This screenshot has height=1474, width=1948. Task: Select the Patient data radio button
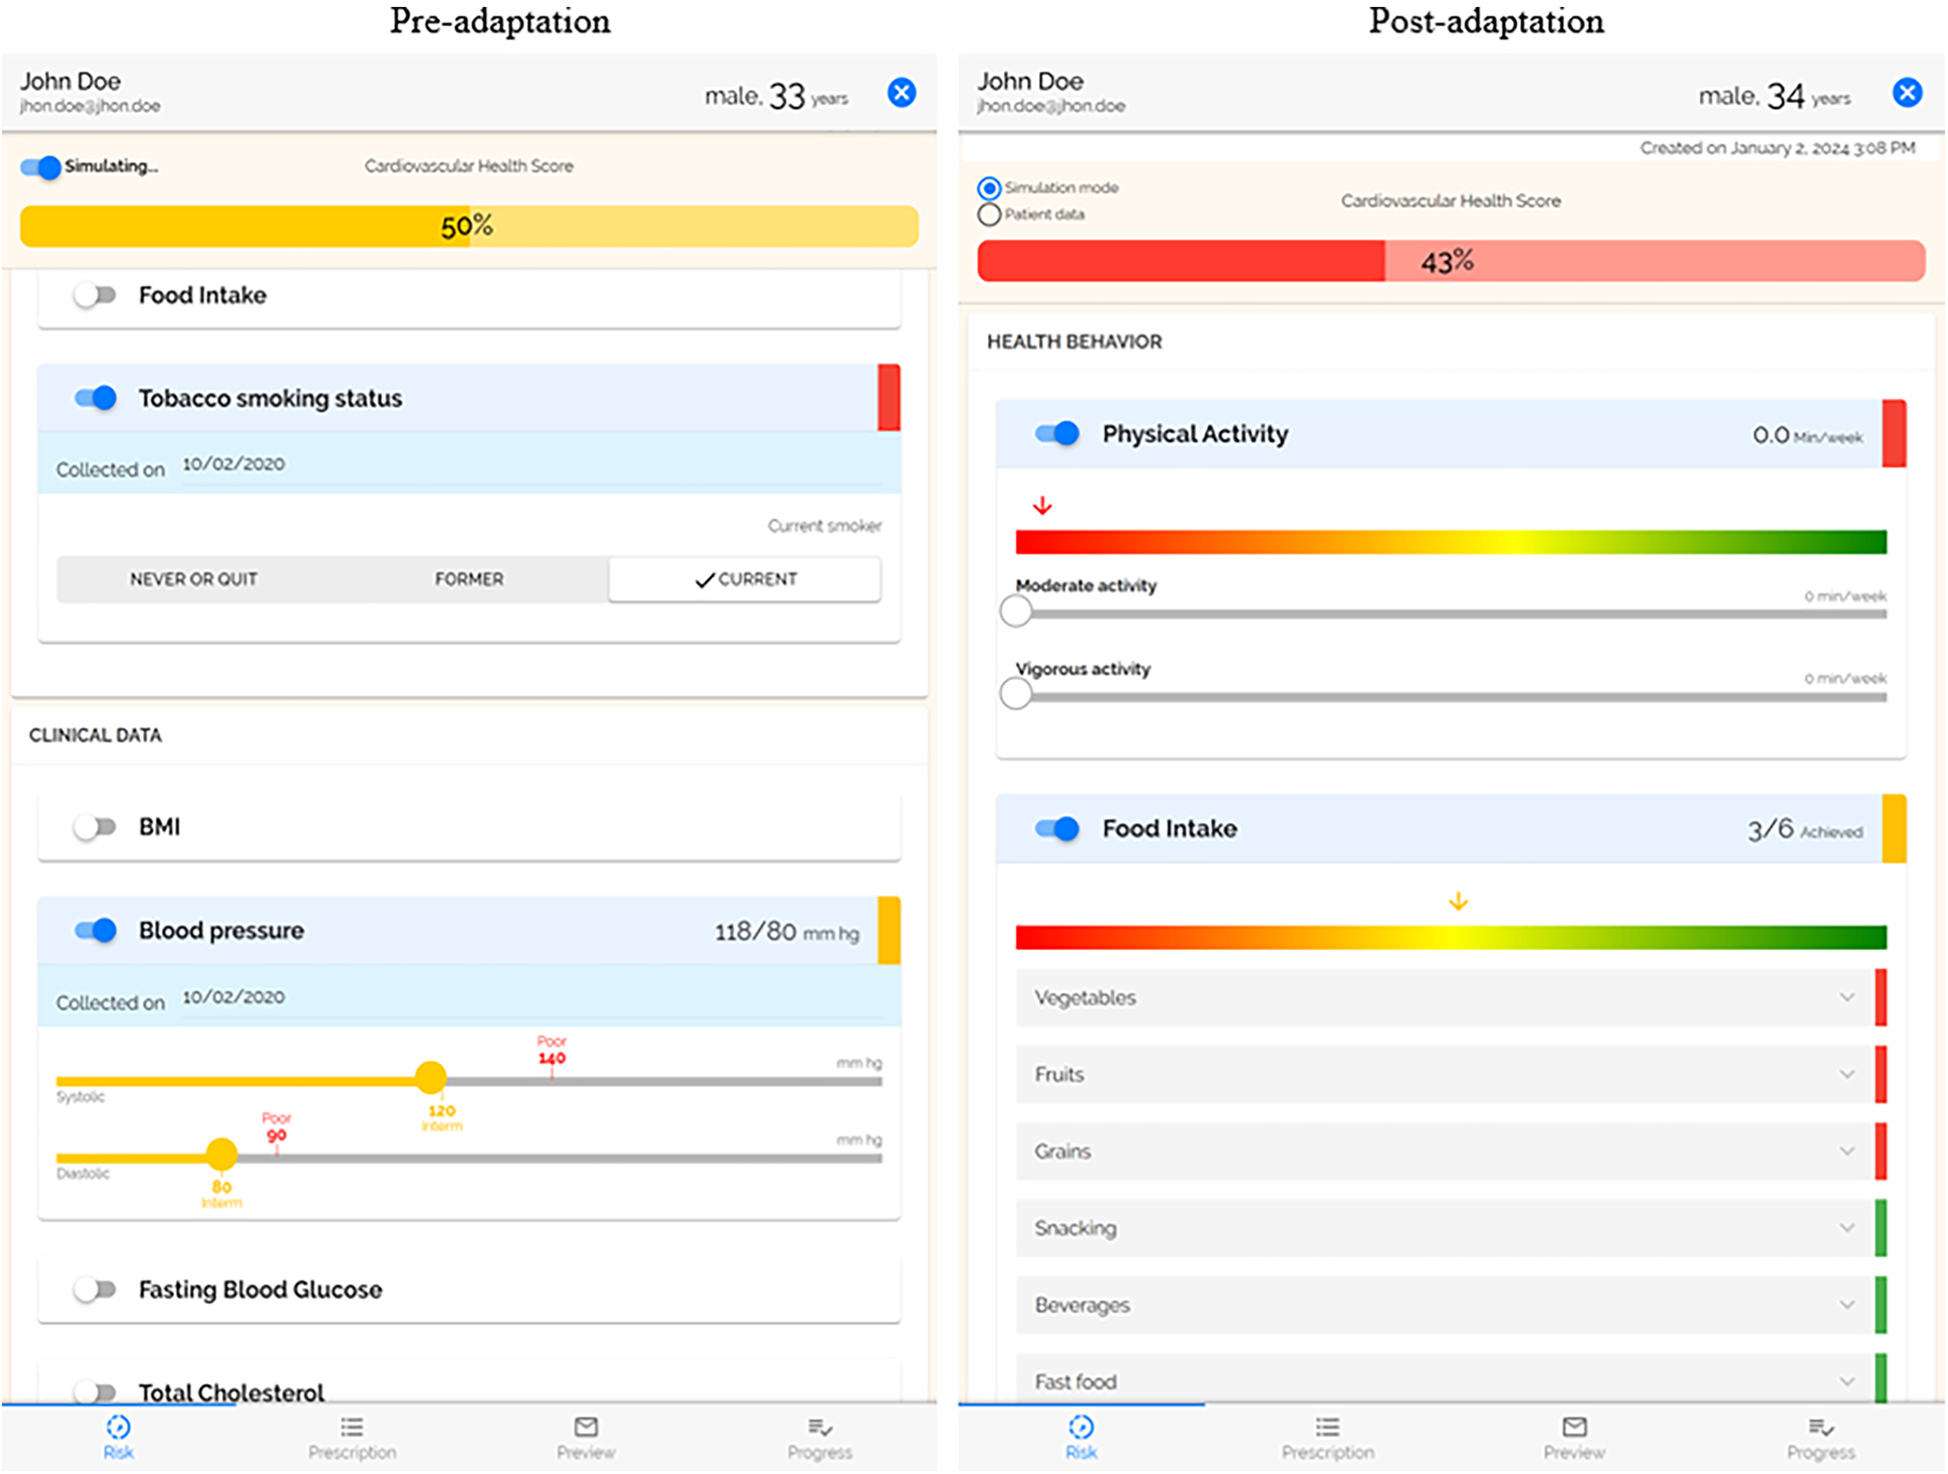tap(989, 214)
